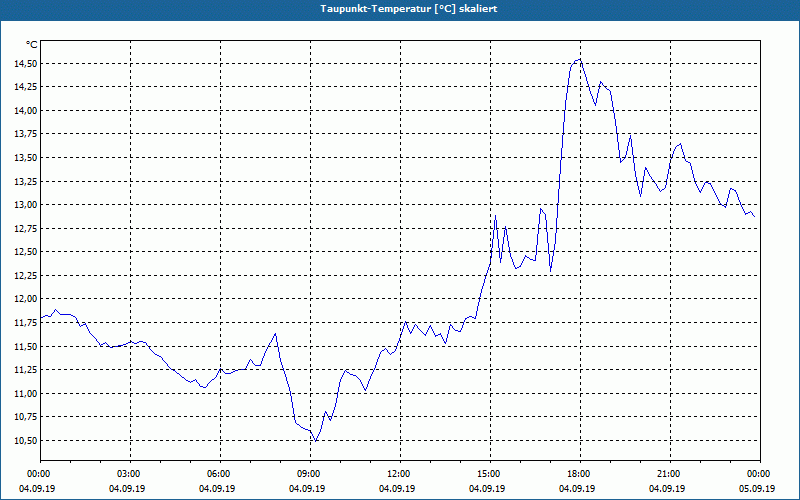Click the 12,75 y-axis label

pyautogui.click(x=24, y=229)
